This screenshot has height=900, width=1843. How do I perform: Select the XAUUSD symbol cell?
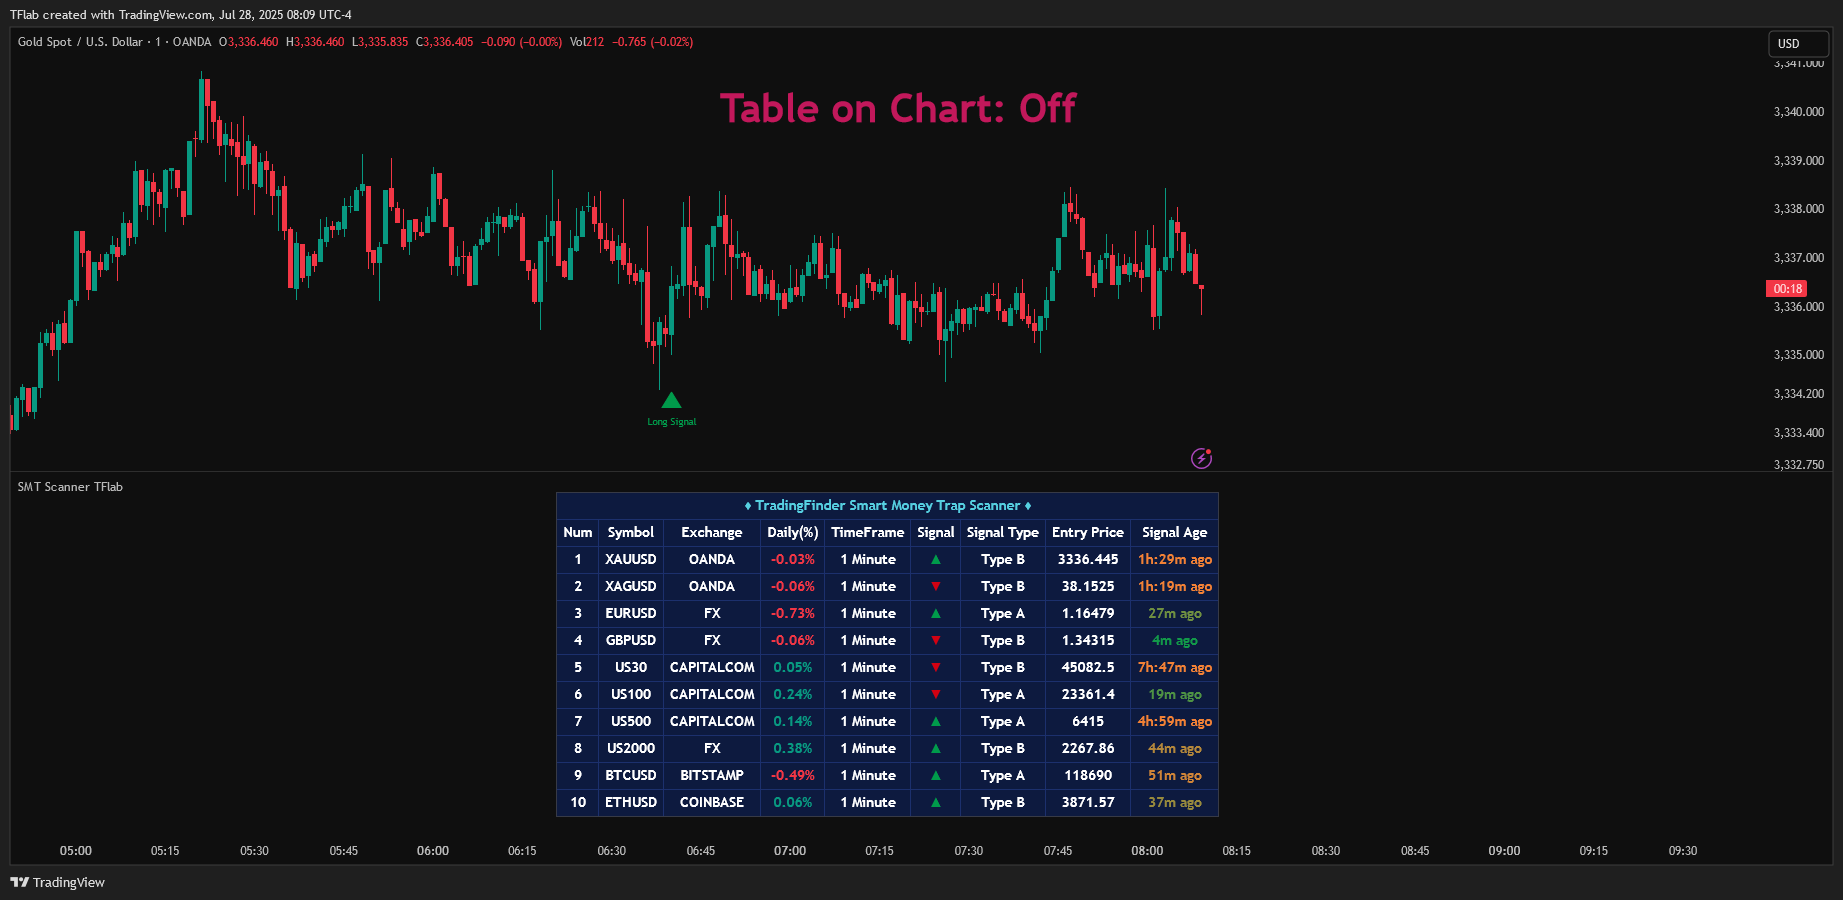click(631, 560)
